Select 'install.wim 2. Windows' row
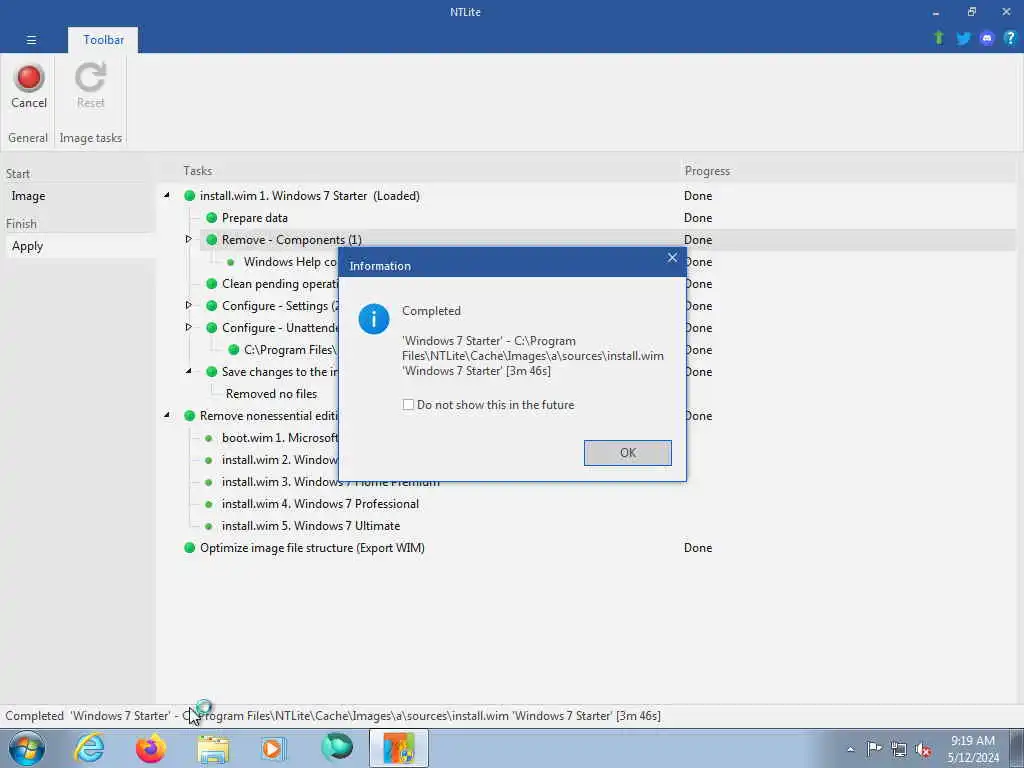Image resolution: width=1024 pixels, height=768 pixels. [x=280, y=460]
